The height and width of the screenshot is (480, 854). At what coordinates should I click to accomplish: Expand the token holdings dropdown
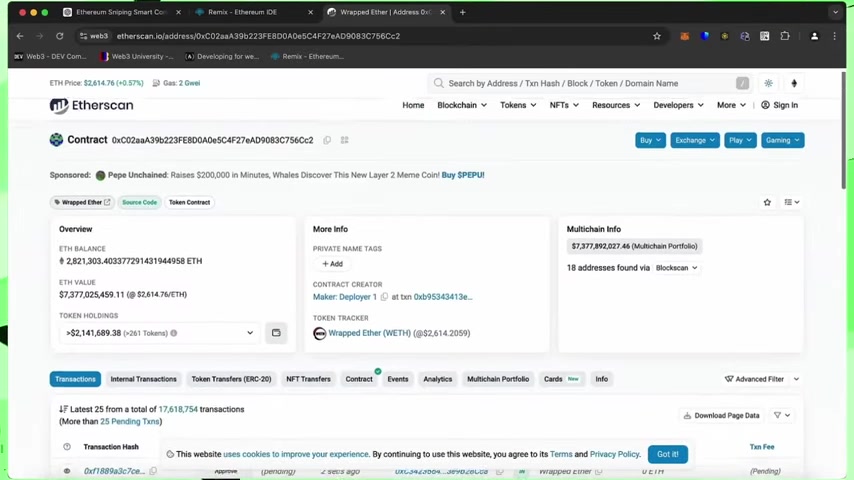(x=160, y=333)
